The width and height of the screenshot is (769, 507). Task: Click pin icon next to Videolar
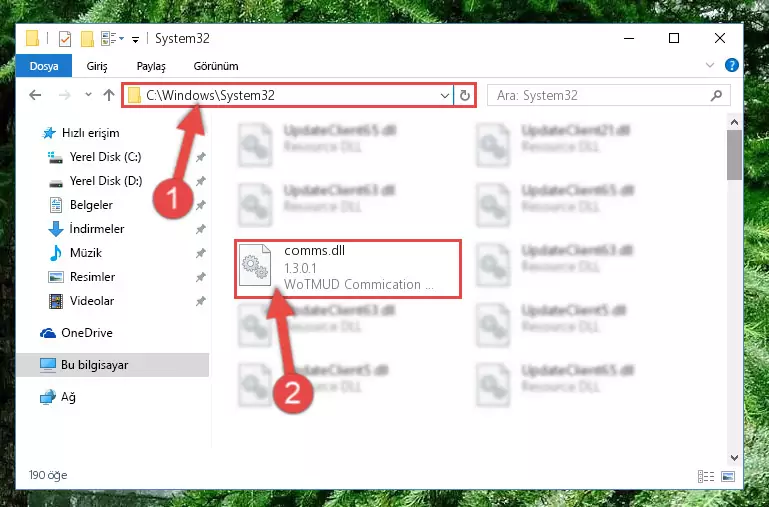pos(201,302)
